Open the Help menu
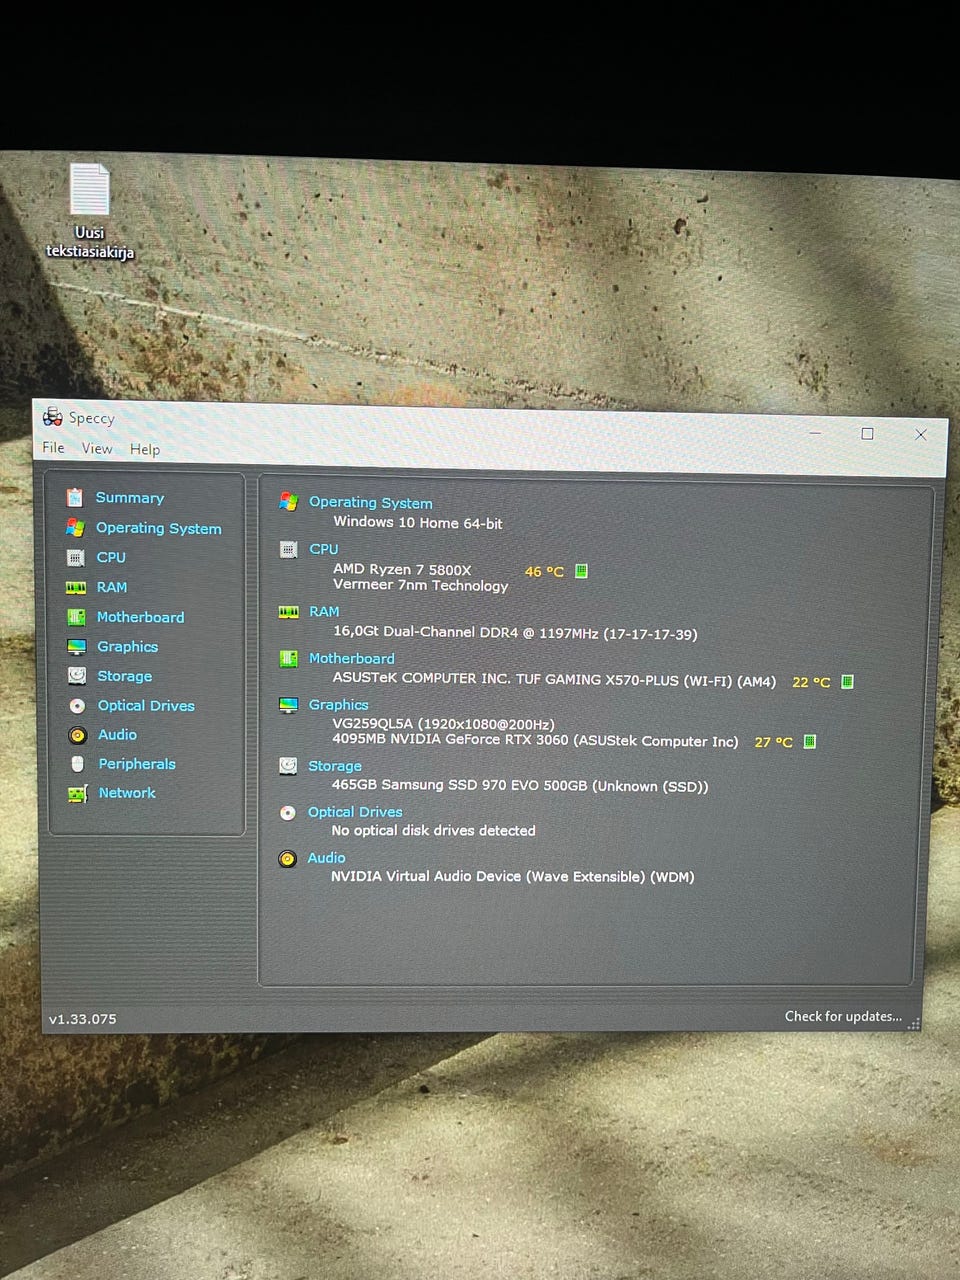Screen dimensions: 960x1280 click(145, 449)
